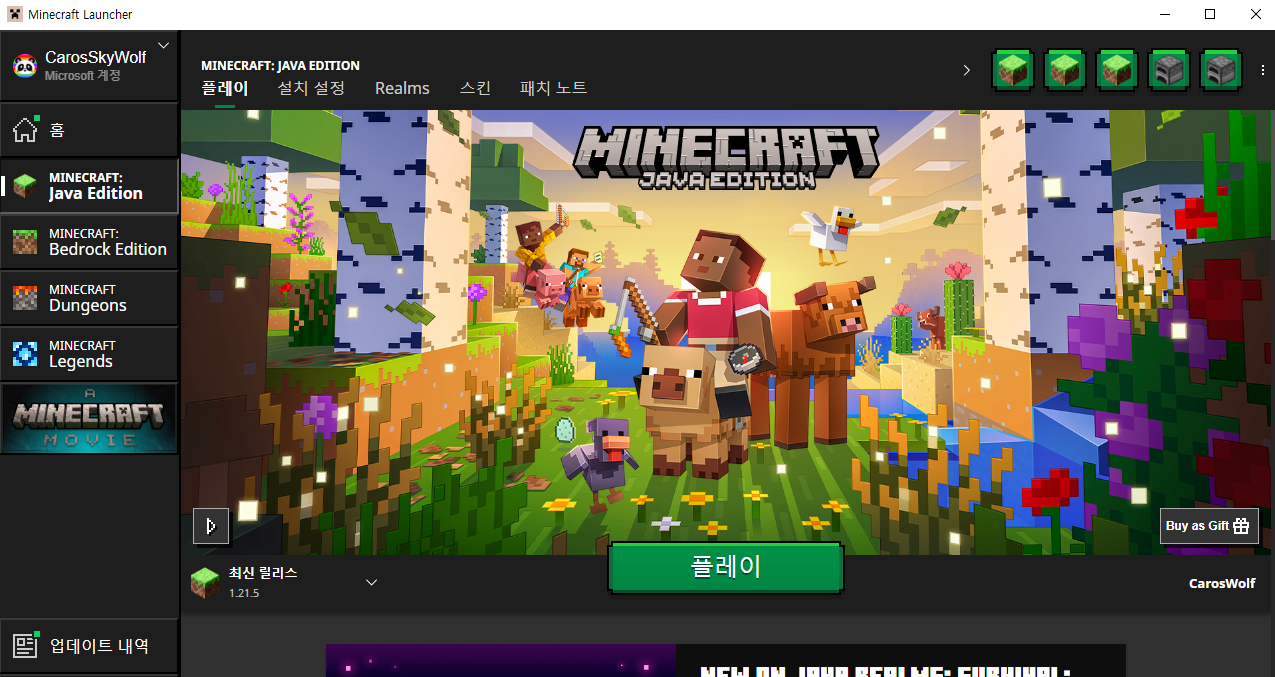Open the A Minecraft Movie promo banner

[89, 418]
